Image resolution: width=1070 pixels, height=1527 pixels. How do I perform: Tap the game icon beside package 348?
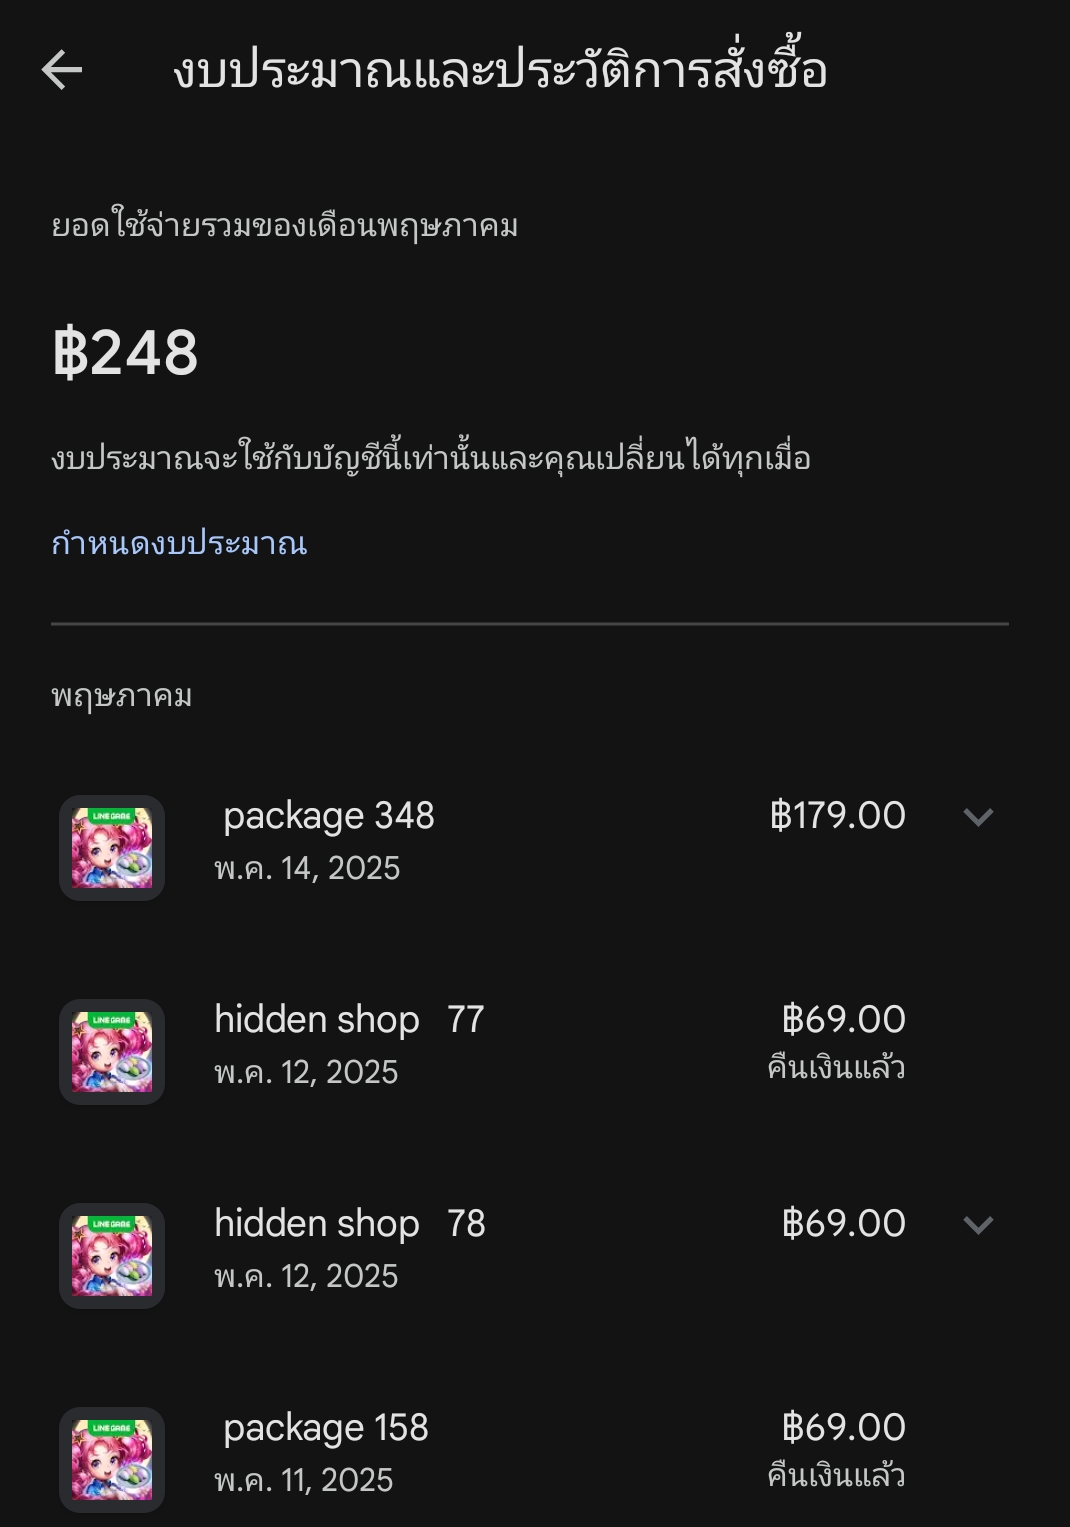coord(112,848)
